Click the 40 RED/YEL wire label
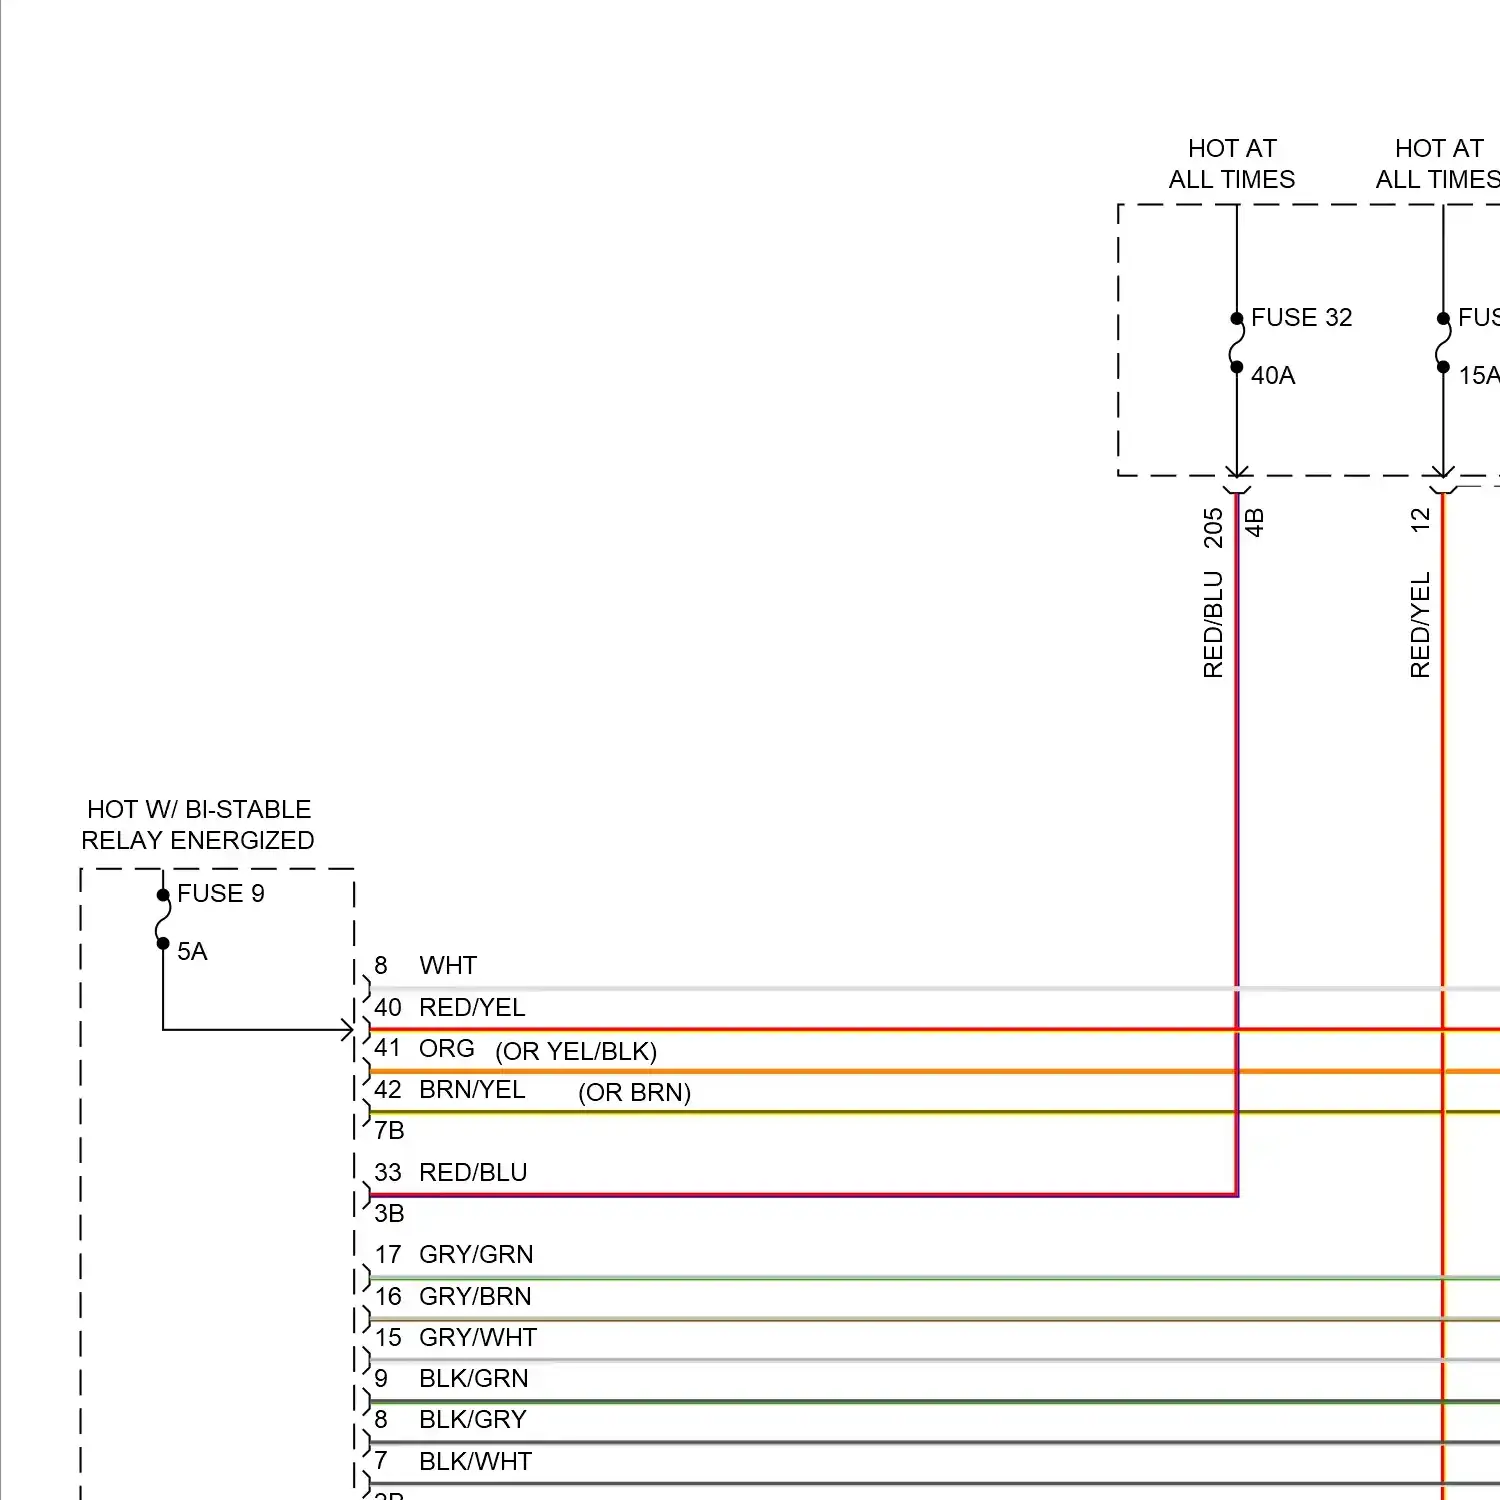 pyautogui.click(x=449, y=1007)
